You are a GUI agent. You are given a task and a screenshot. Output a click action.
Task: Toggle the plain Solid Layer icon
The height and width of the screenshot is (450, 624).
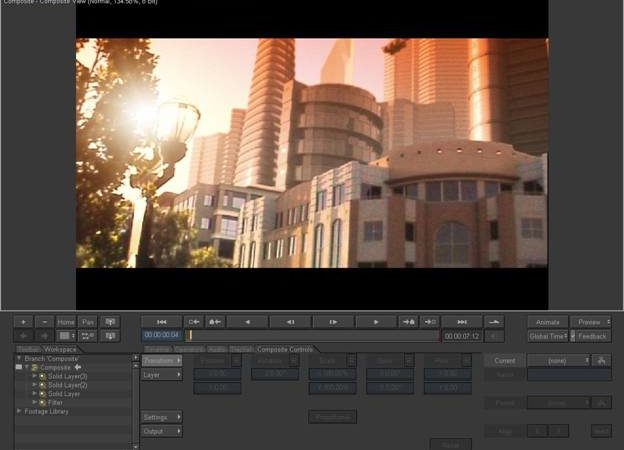click(x=43, y=394)
